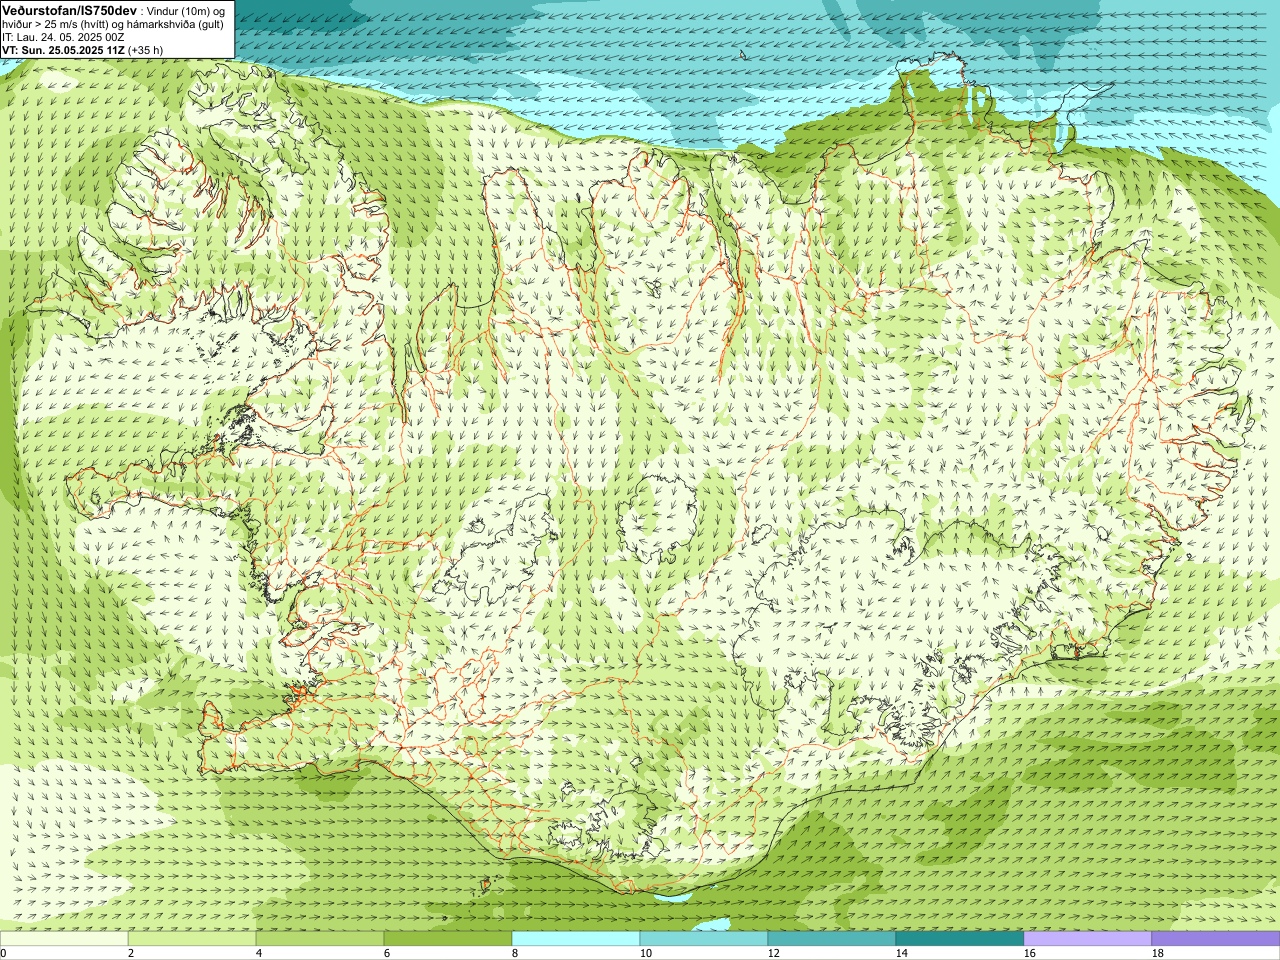Click the "VT: Sun. 25.05.2025 11Z" valid time
This screenshot has width=1280, height=960.
click(63, 50)
